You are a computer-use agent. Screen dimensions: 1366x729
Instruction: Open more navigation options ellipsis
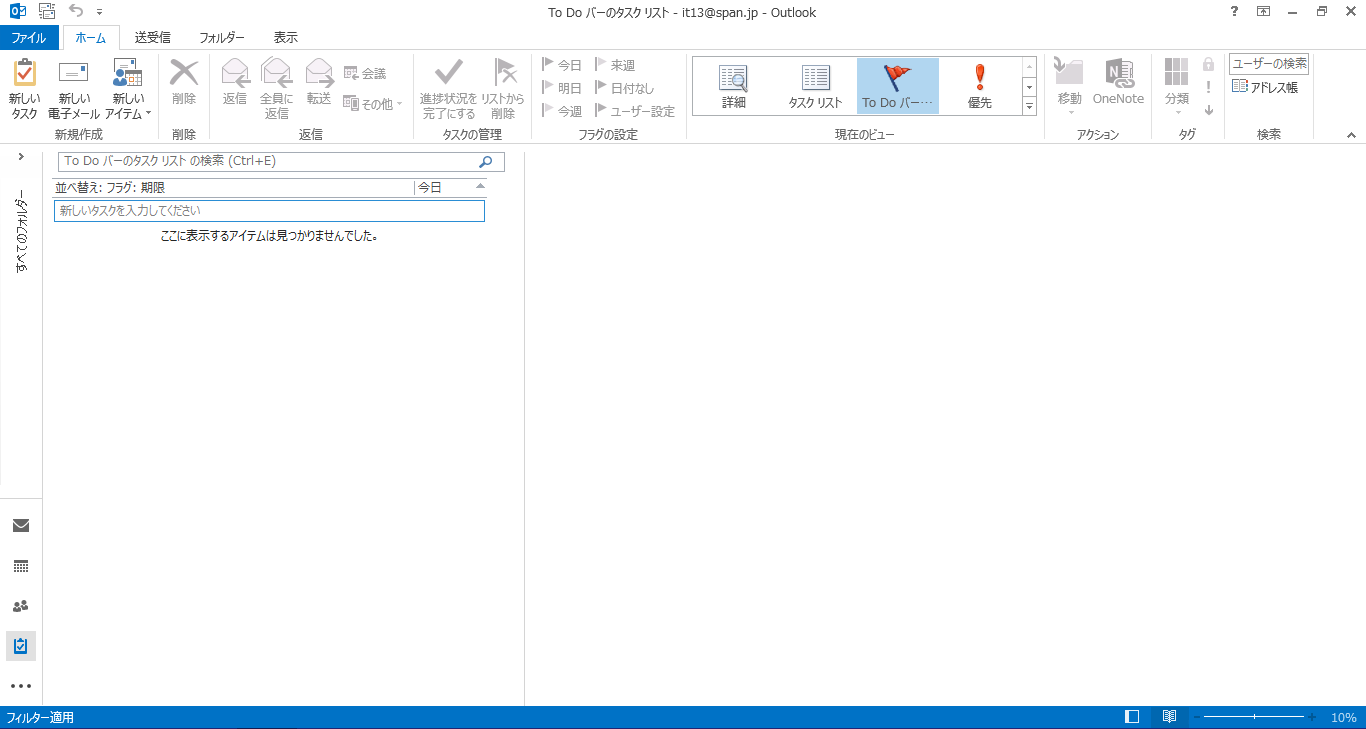click(21, 686)
